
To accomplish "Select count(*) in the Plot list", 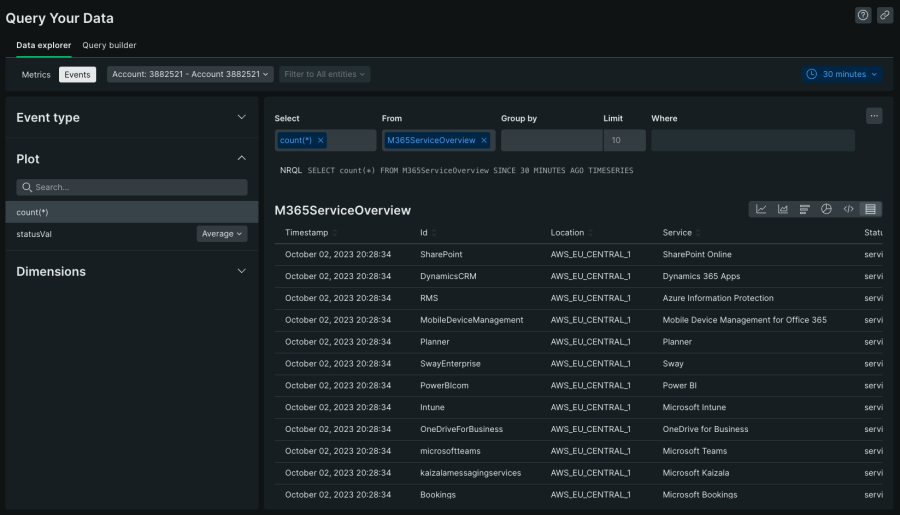I will (x=131, y=212).
